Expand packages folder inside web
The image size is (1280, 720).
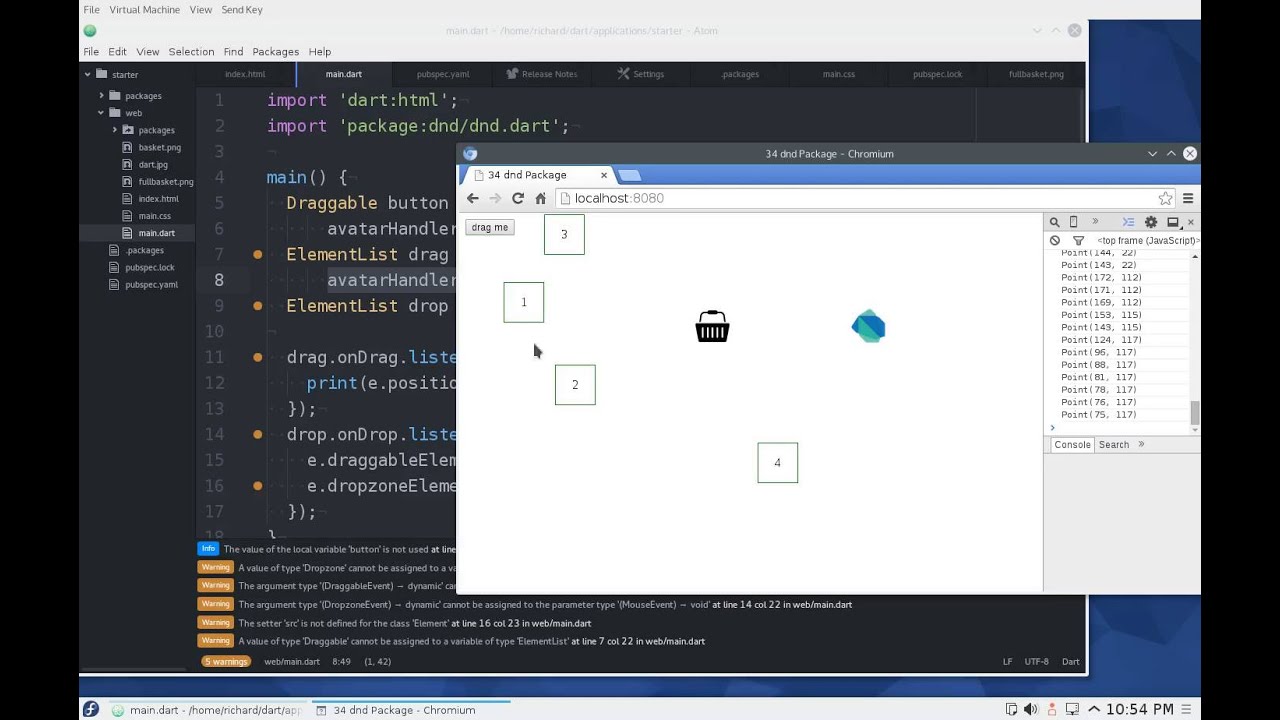coord(115,130)
